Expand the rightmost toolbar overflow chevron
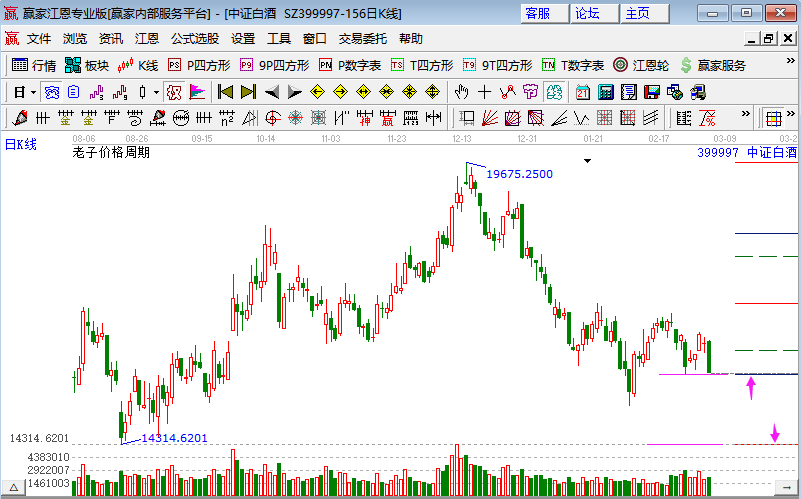 point(791,113)
